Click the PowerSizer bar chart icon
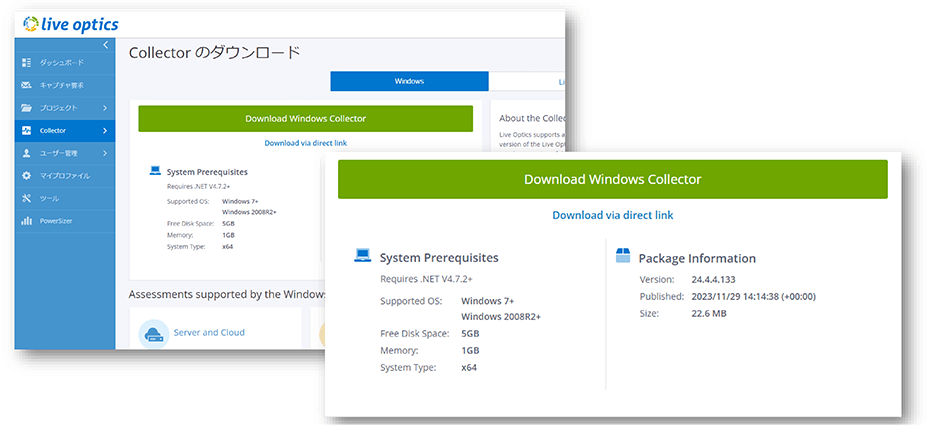 click(27, 220)
